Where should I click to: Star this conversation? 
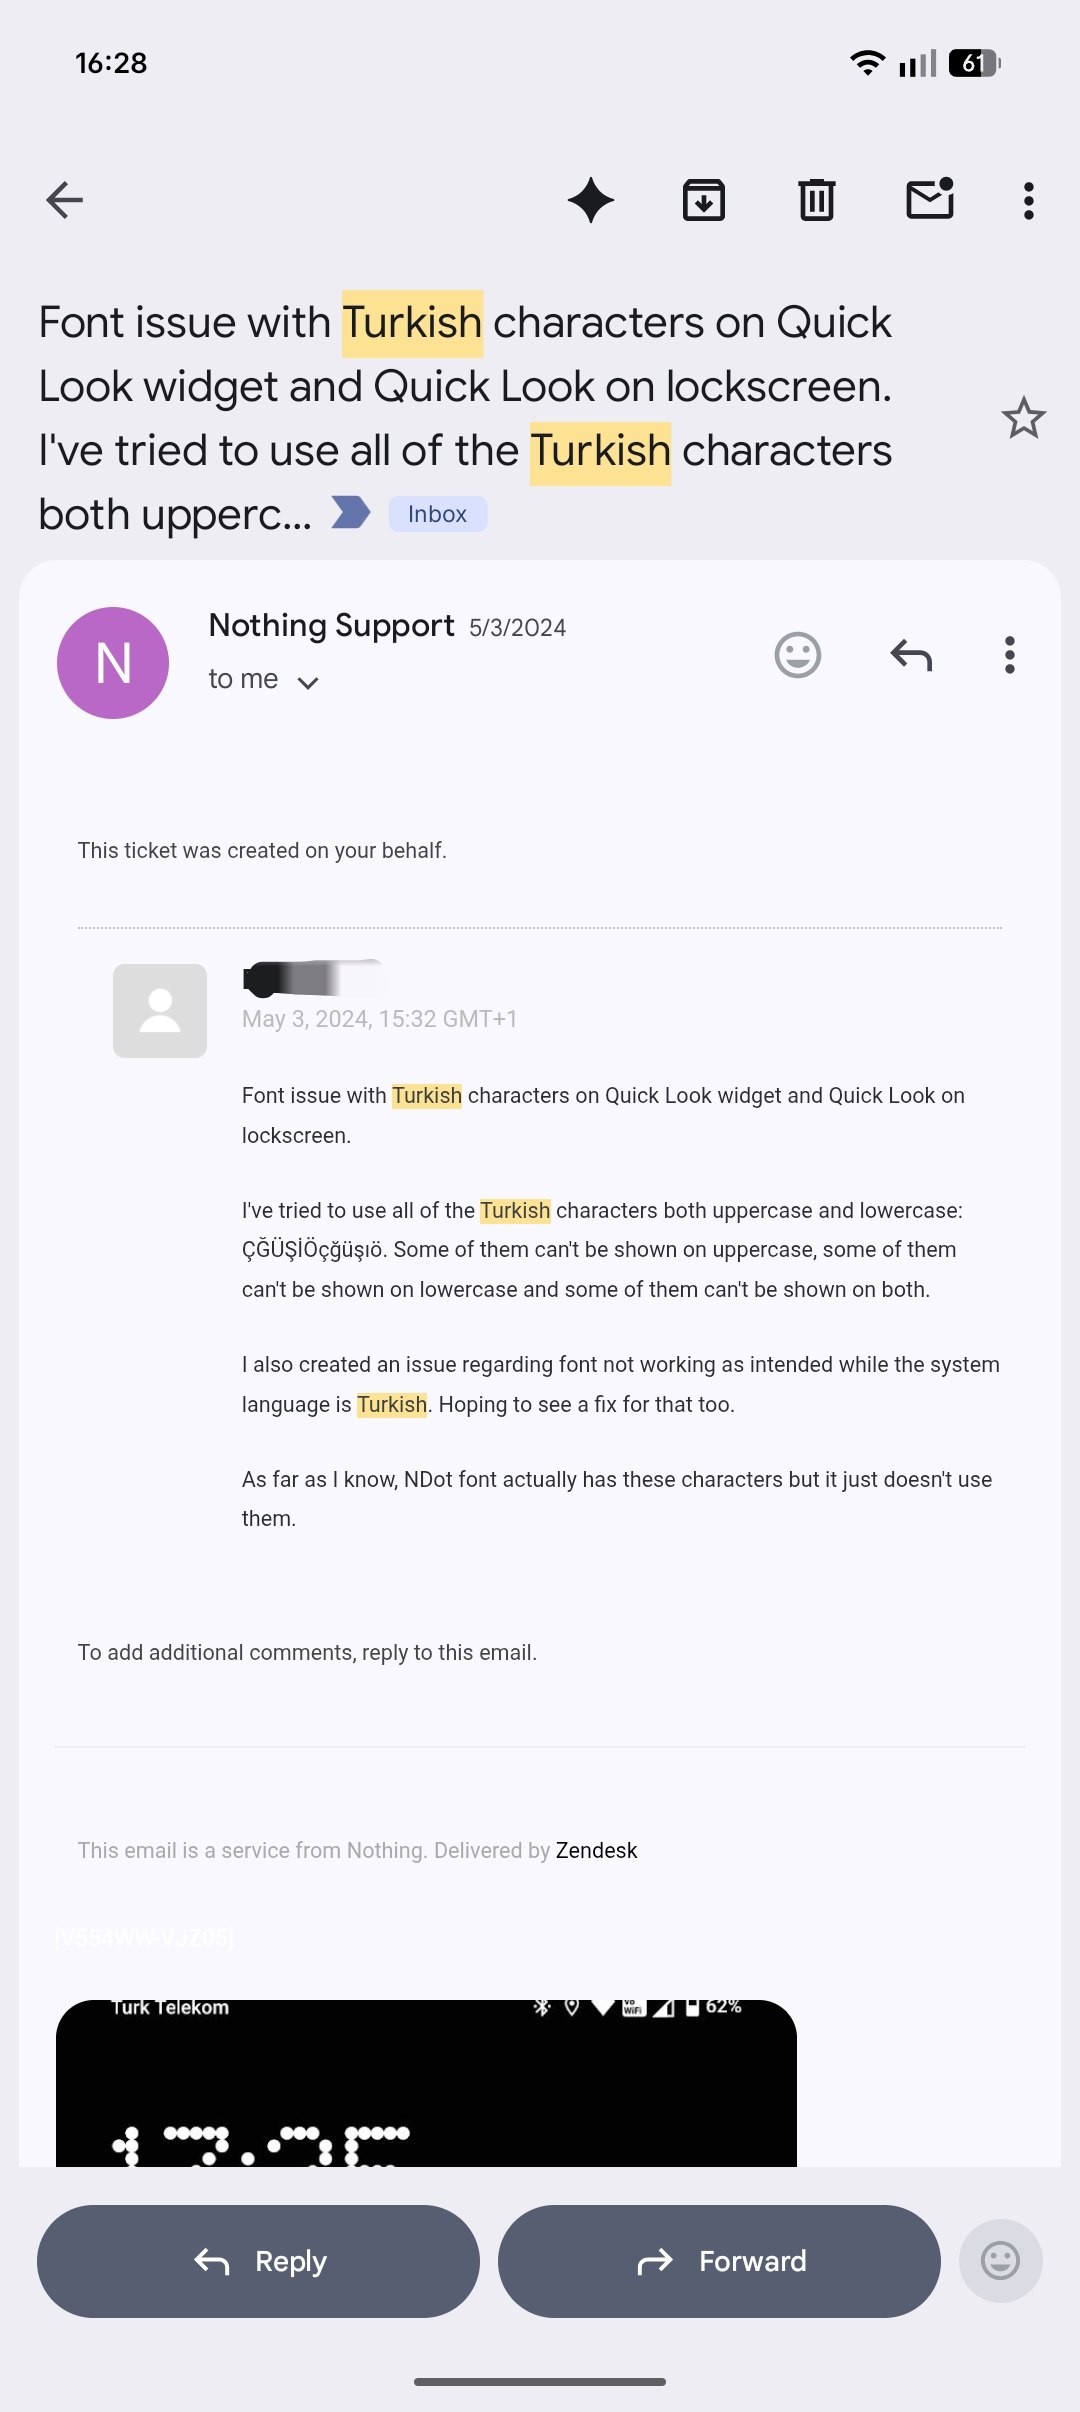(1023, 418)
